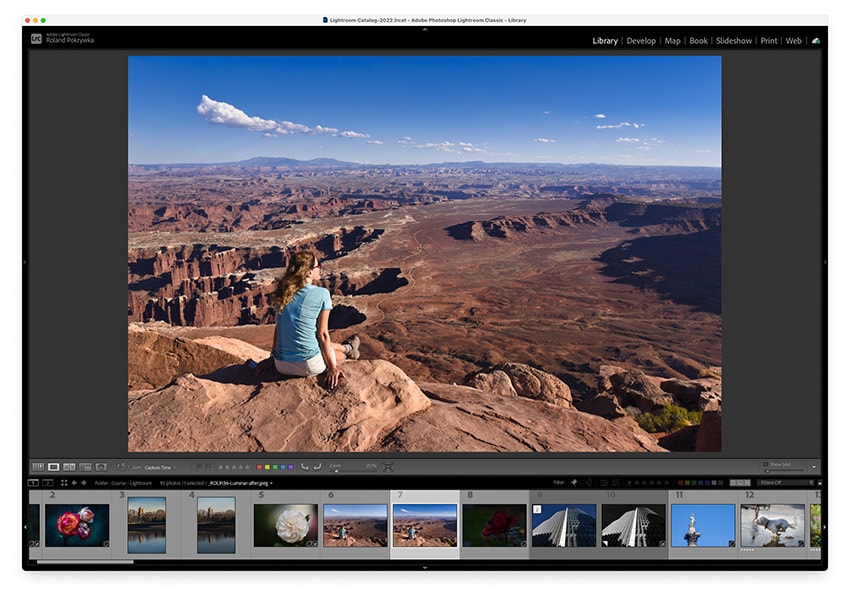Screen dimensions: 850x600
Task: Switch to Loupe view using its toolbar icon
Action: (51, 467)
